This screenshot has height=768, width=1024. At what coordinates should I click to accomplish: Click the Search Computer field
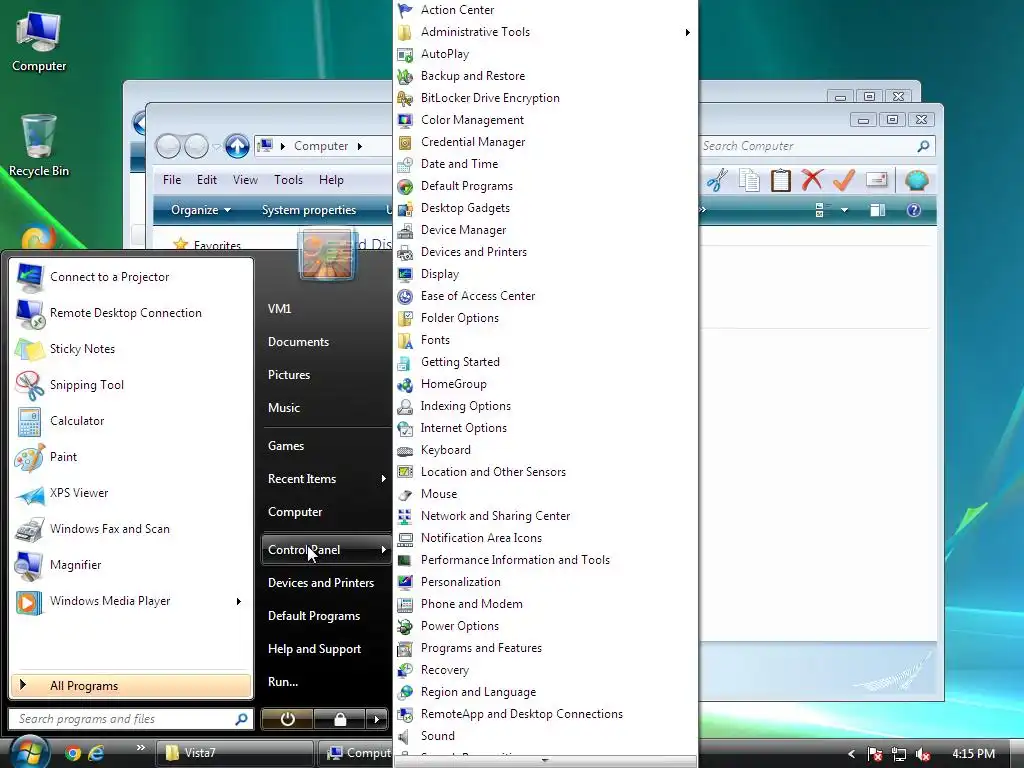tap(816, 146)
